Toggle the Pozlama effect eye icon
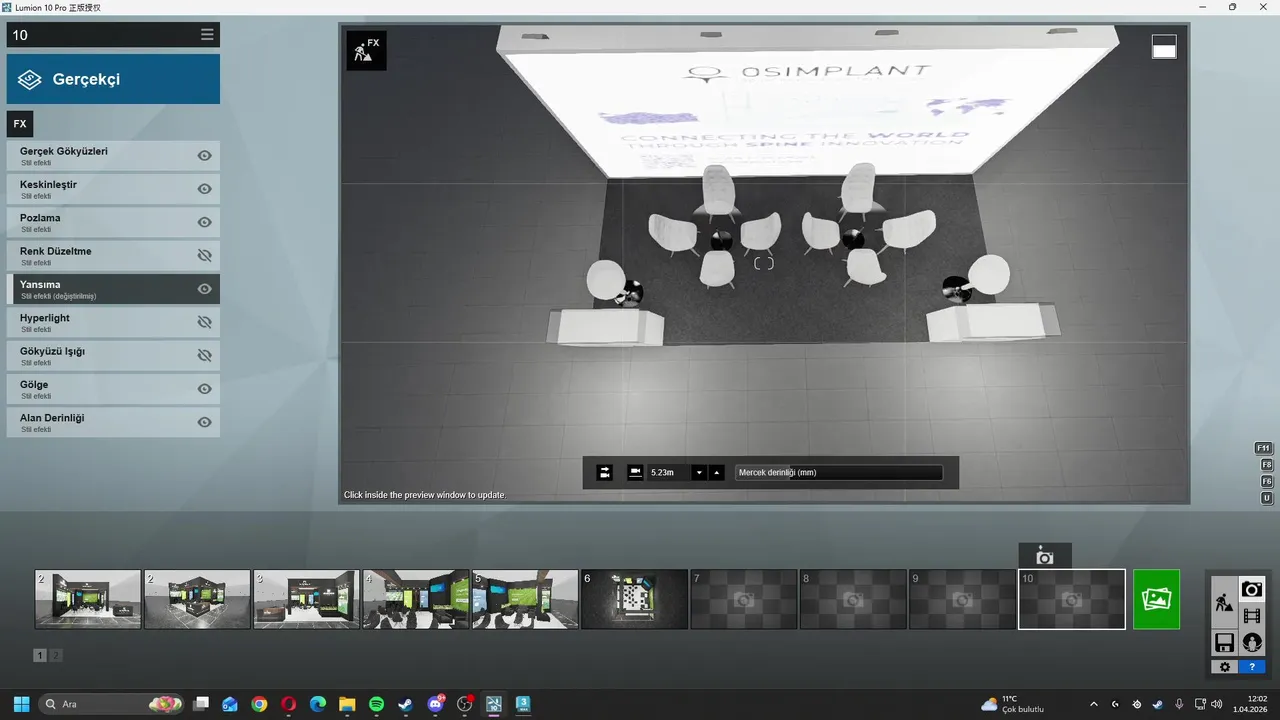 204,222
